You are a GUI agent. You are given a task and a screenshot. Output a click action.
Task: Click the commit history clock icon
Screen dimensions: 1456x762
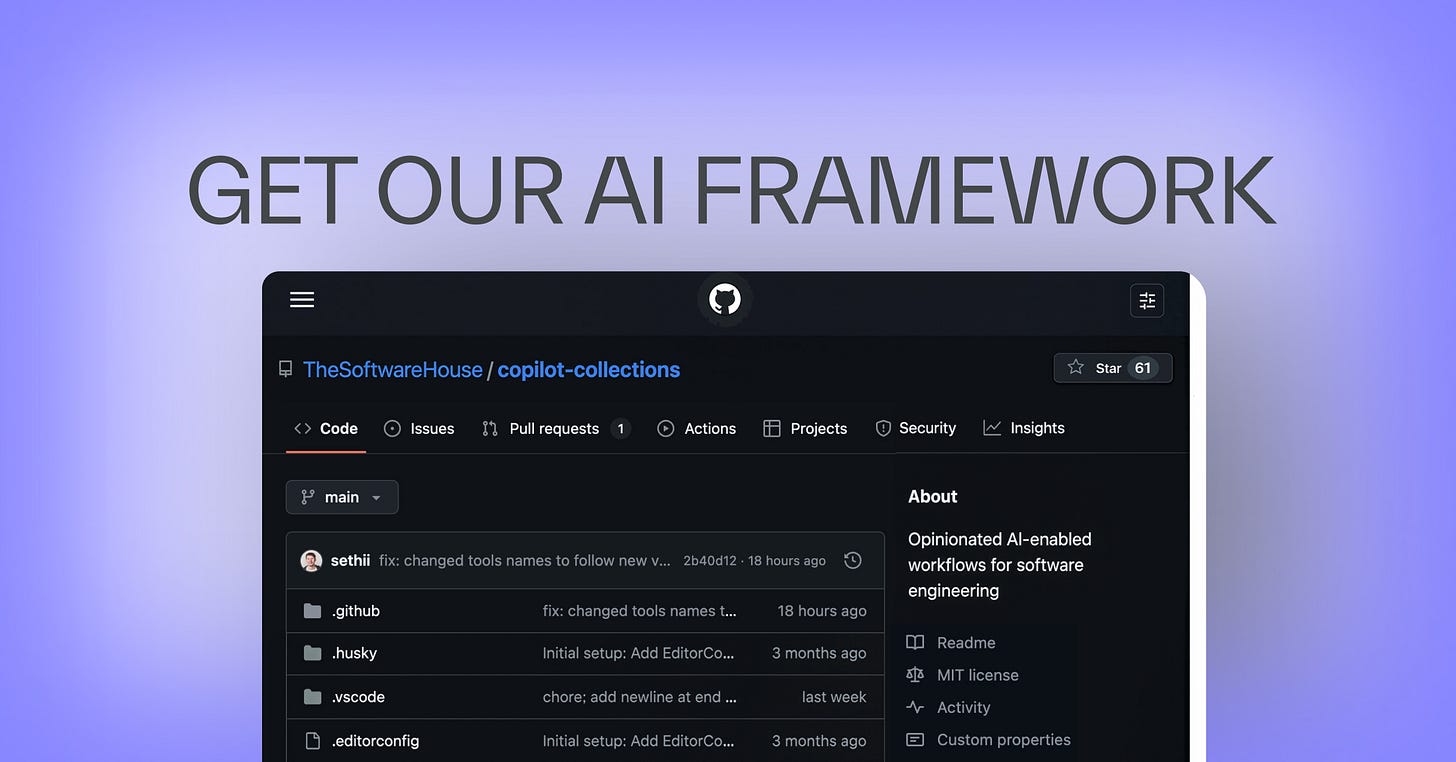[853, 560]
